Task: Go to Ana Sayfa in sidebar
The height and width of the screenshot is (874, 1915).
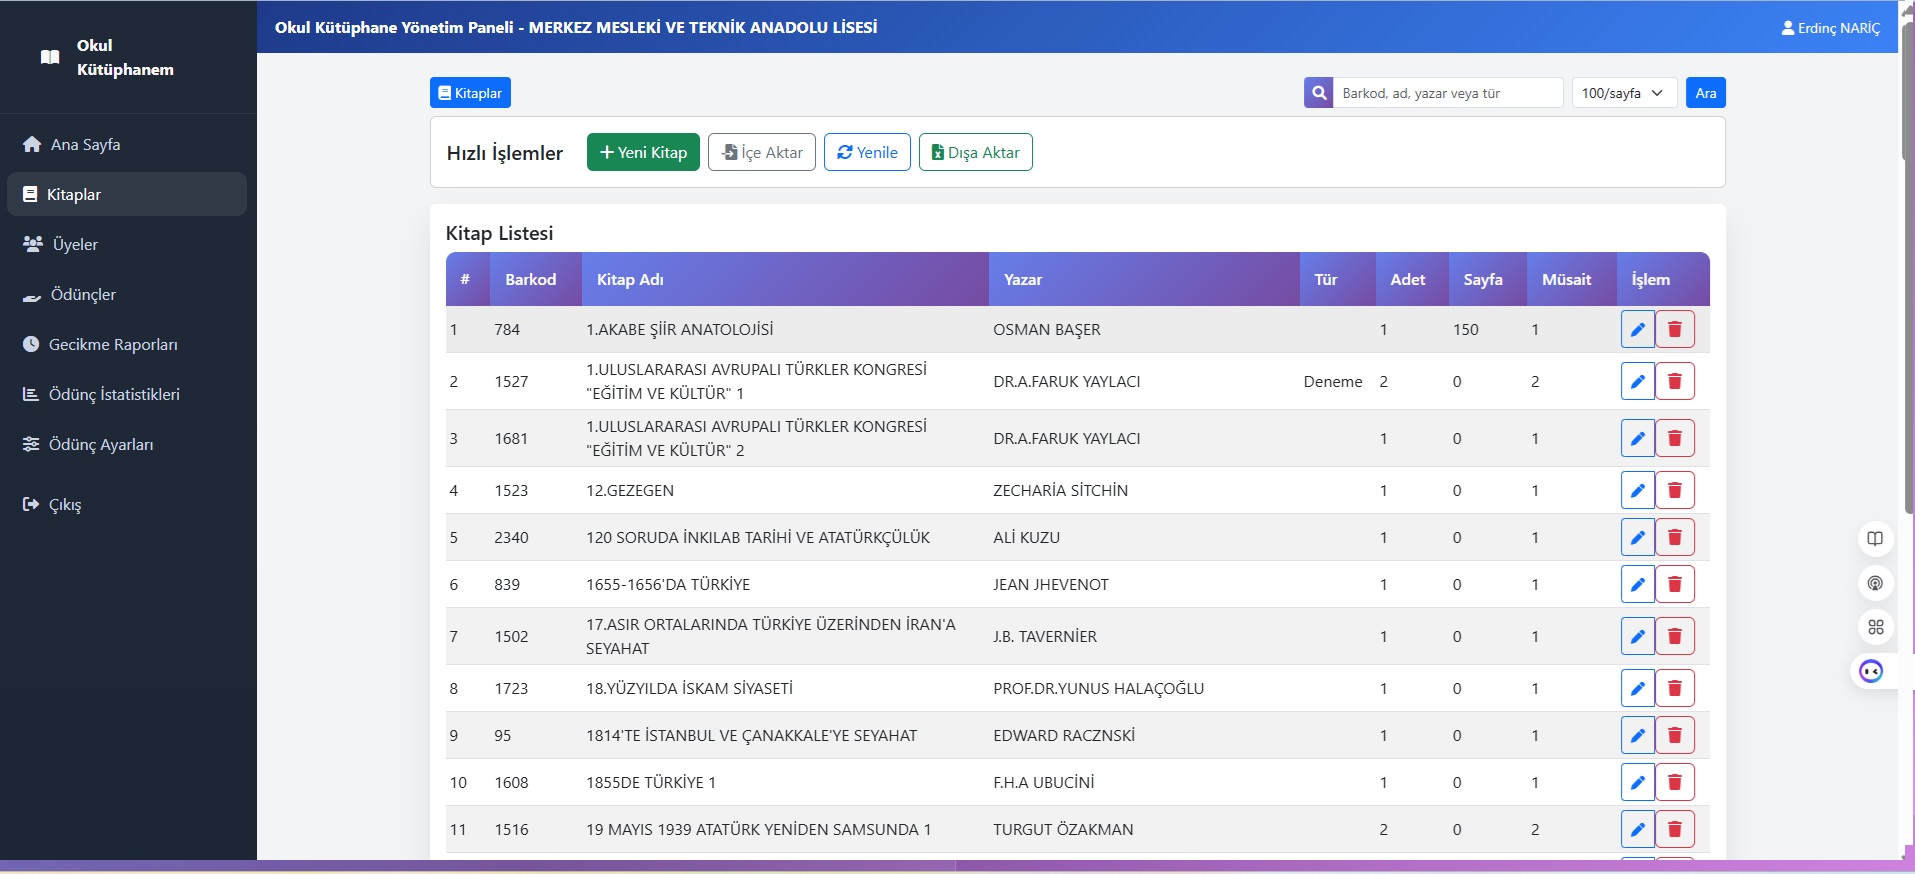Action: pyautogui.click(x=85, y=144)
